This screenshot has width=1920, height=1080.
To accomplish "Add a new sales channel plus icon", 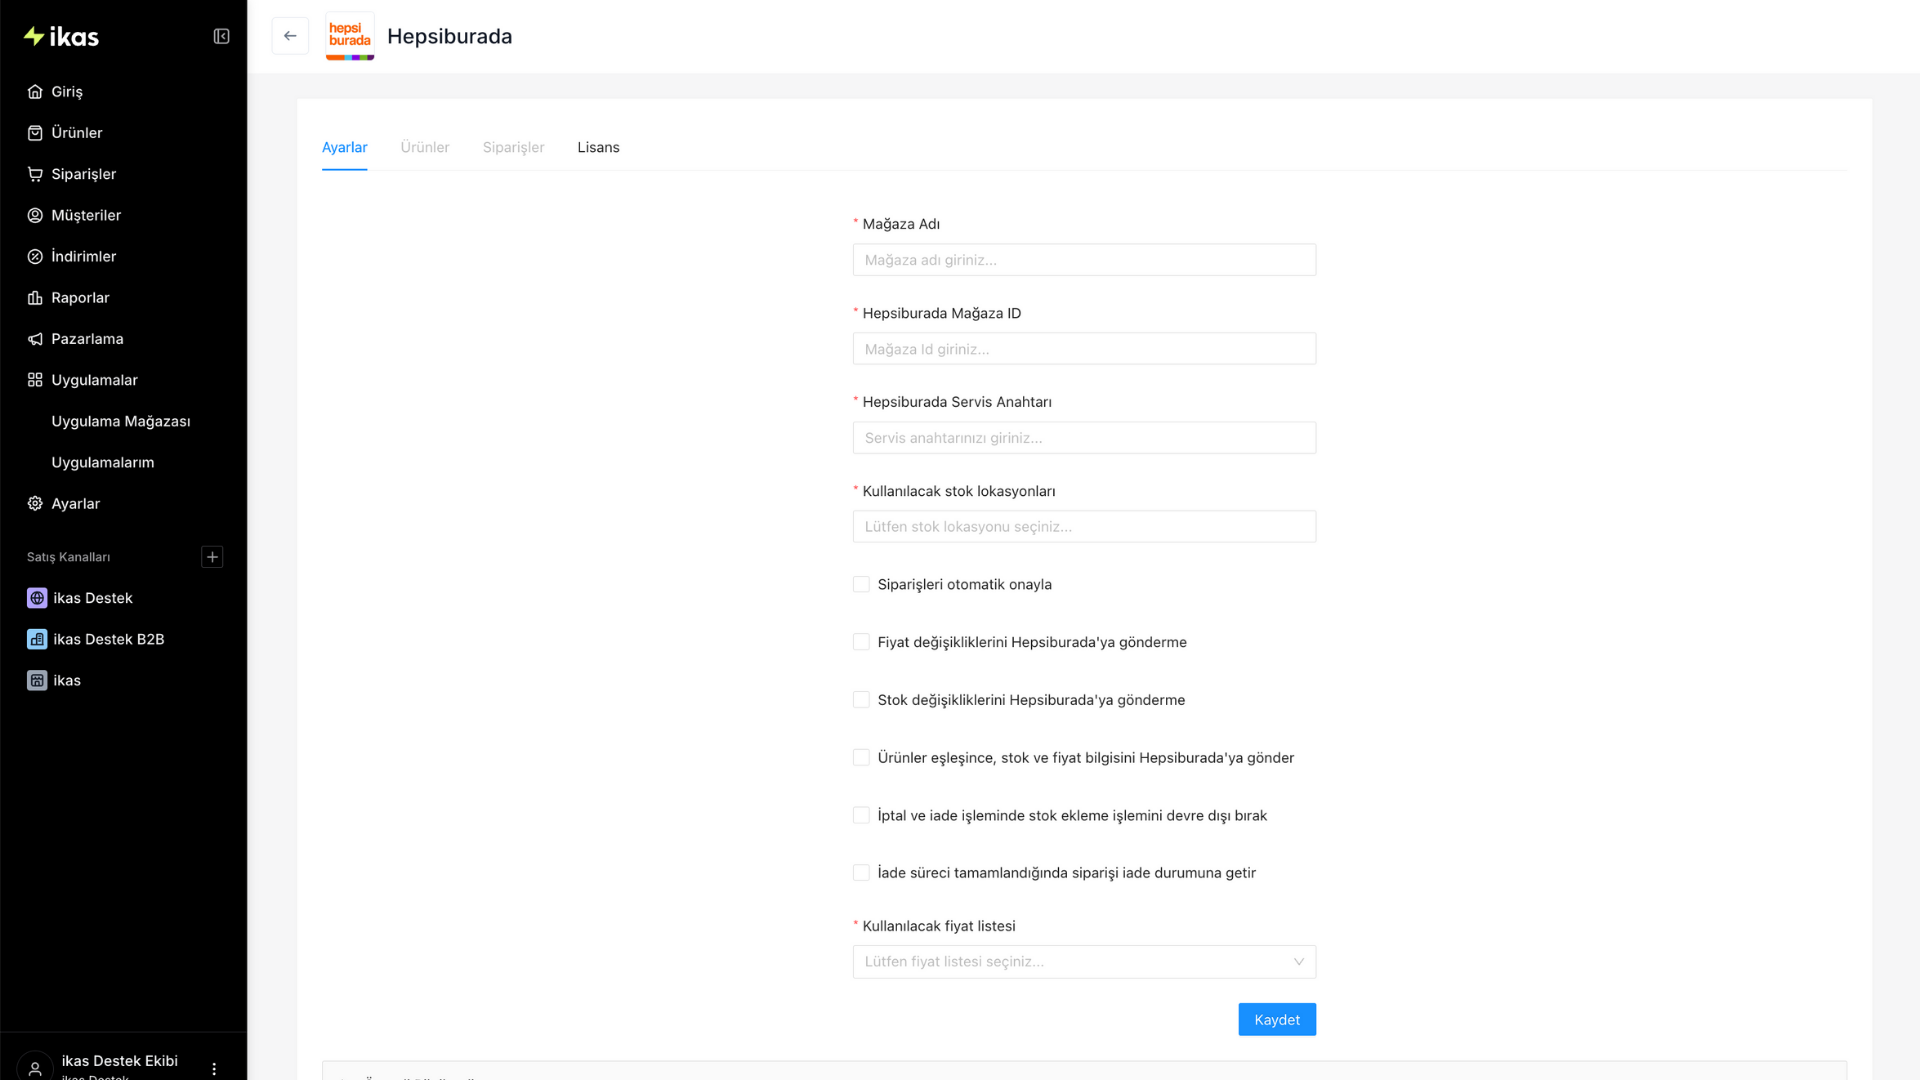I will click(x=212, y=557).
